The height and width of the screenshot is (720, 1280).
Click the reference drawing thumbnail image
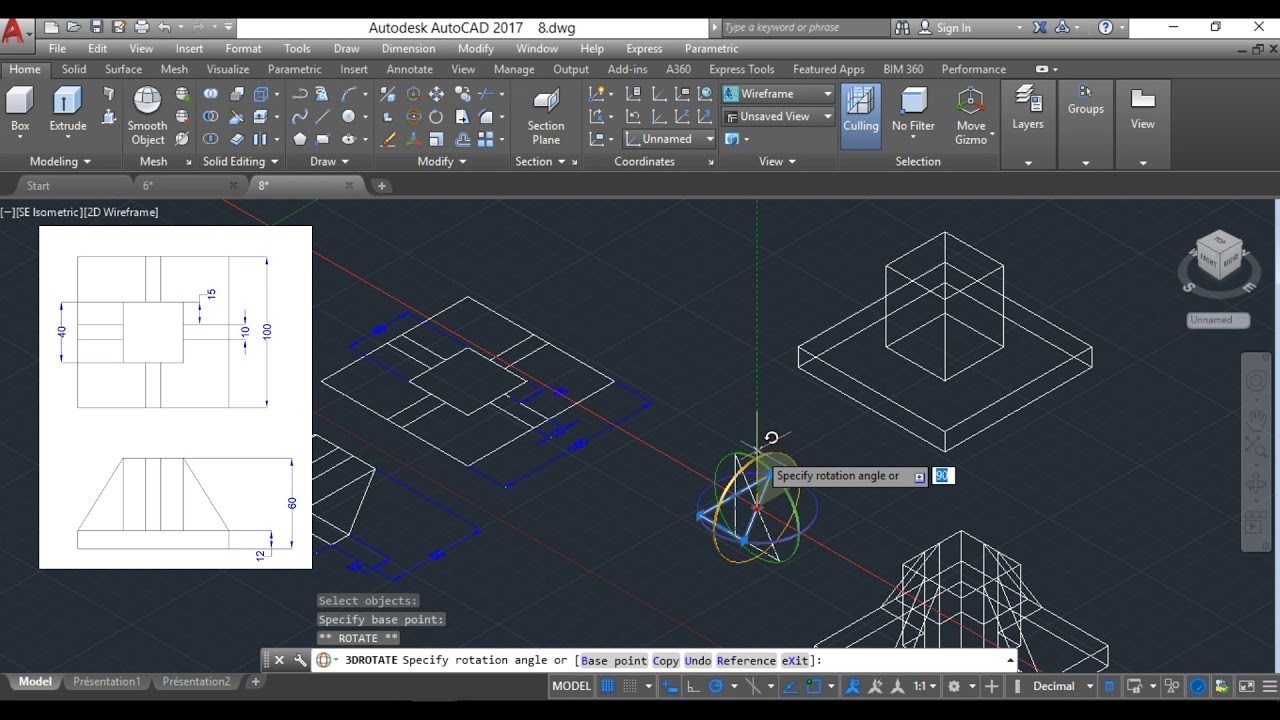click(x=175, y=397)
